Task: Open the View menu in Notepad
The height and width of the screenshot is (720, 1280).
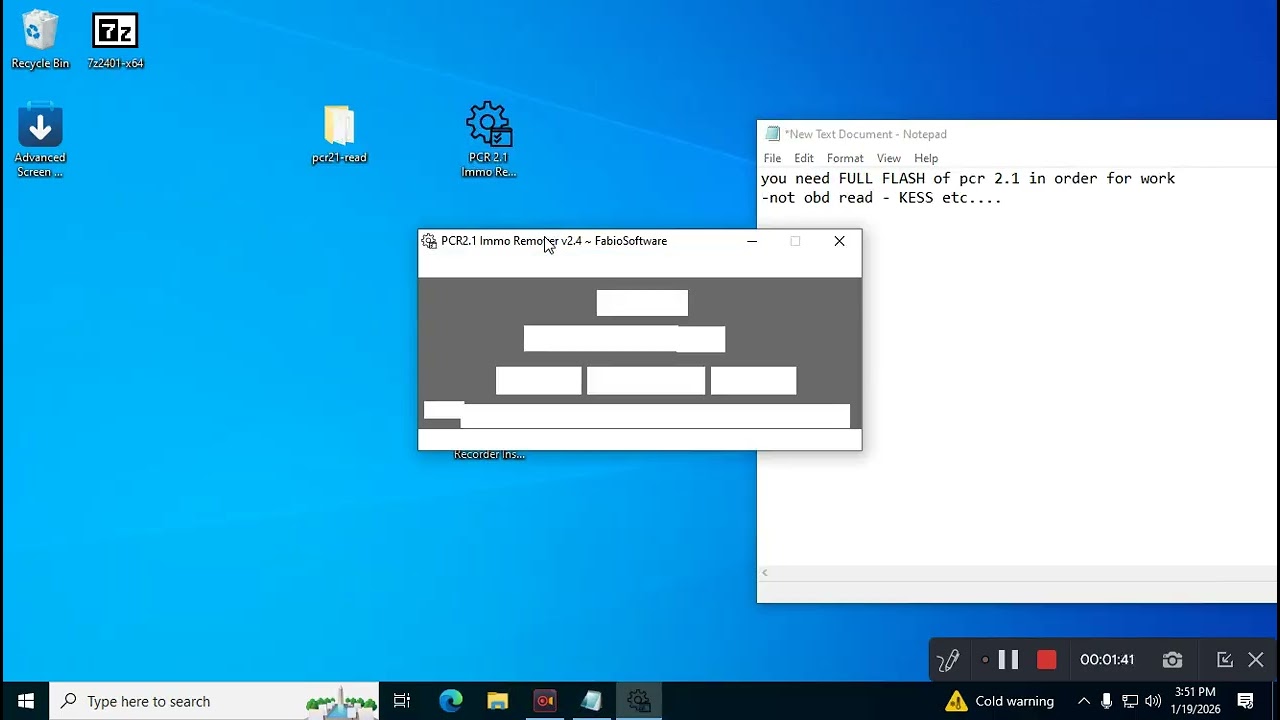Action: point(889,158)
